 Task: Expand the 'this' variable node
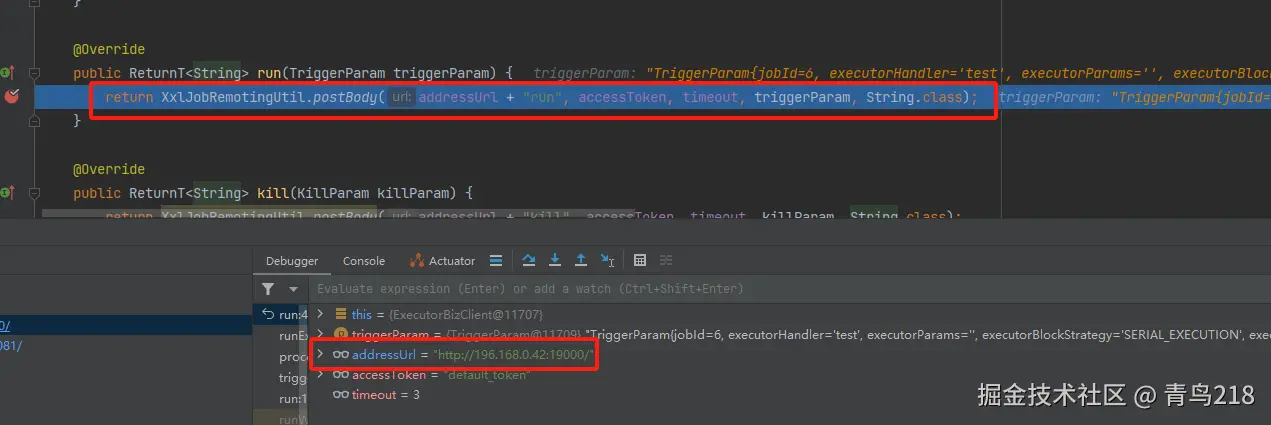(320, 315)
